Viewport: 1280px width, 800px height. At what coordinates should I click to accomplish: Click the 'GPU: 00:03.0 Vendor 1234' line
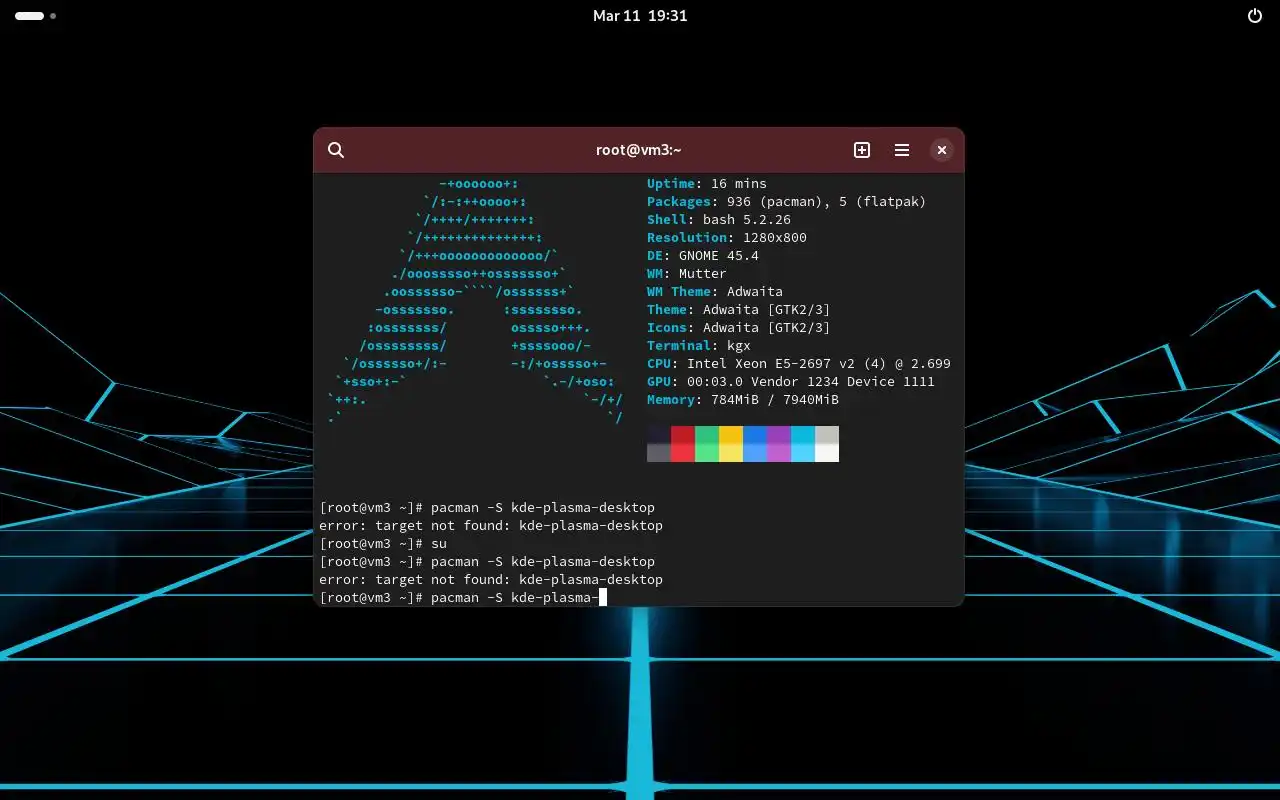pos(791,382)
